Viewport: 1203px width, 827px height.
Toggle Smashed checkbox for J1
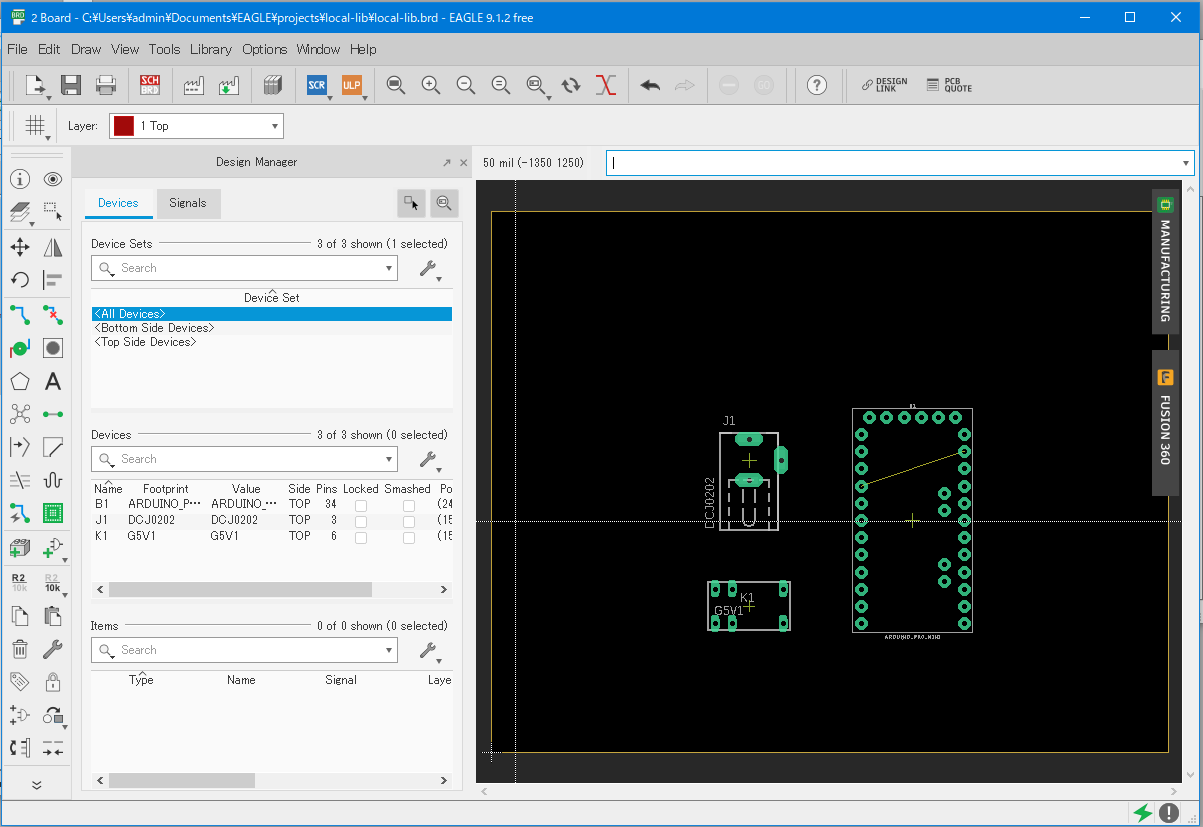[x=409, y=521]
